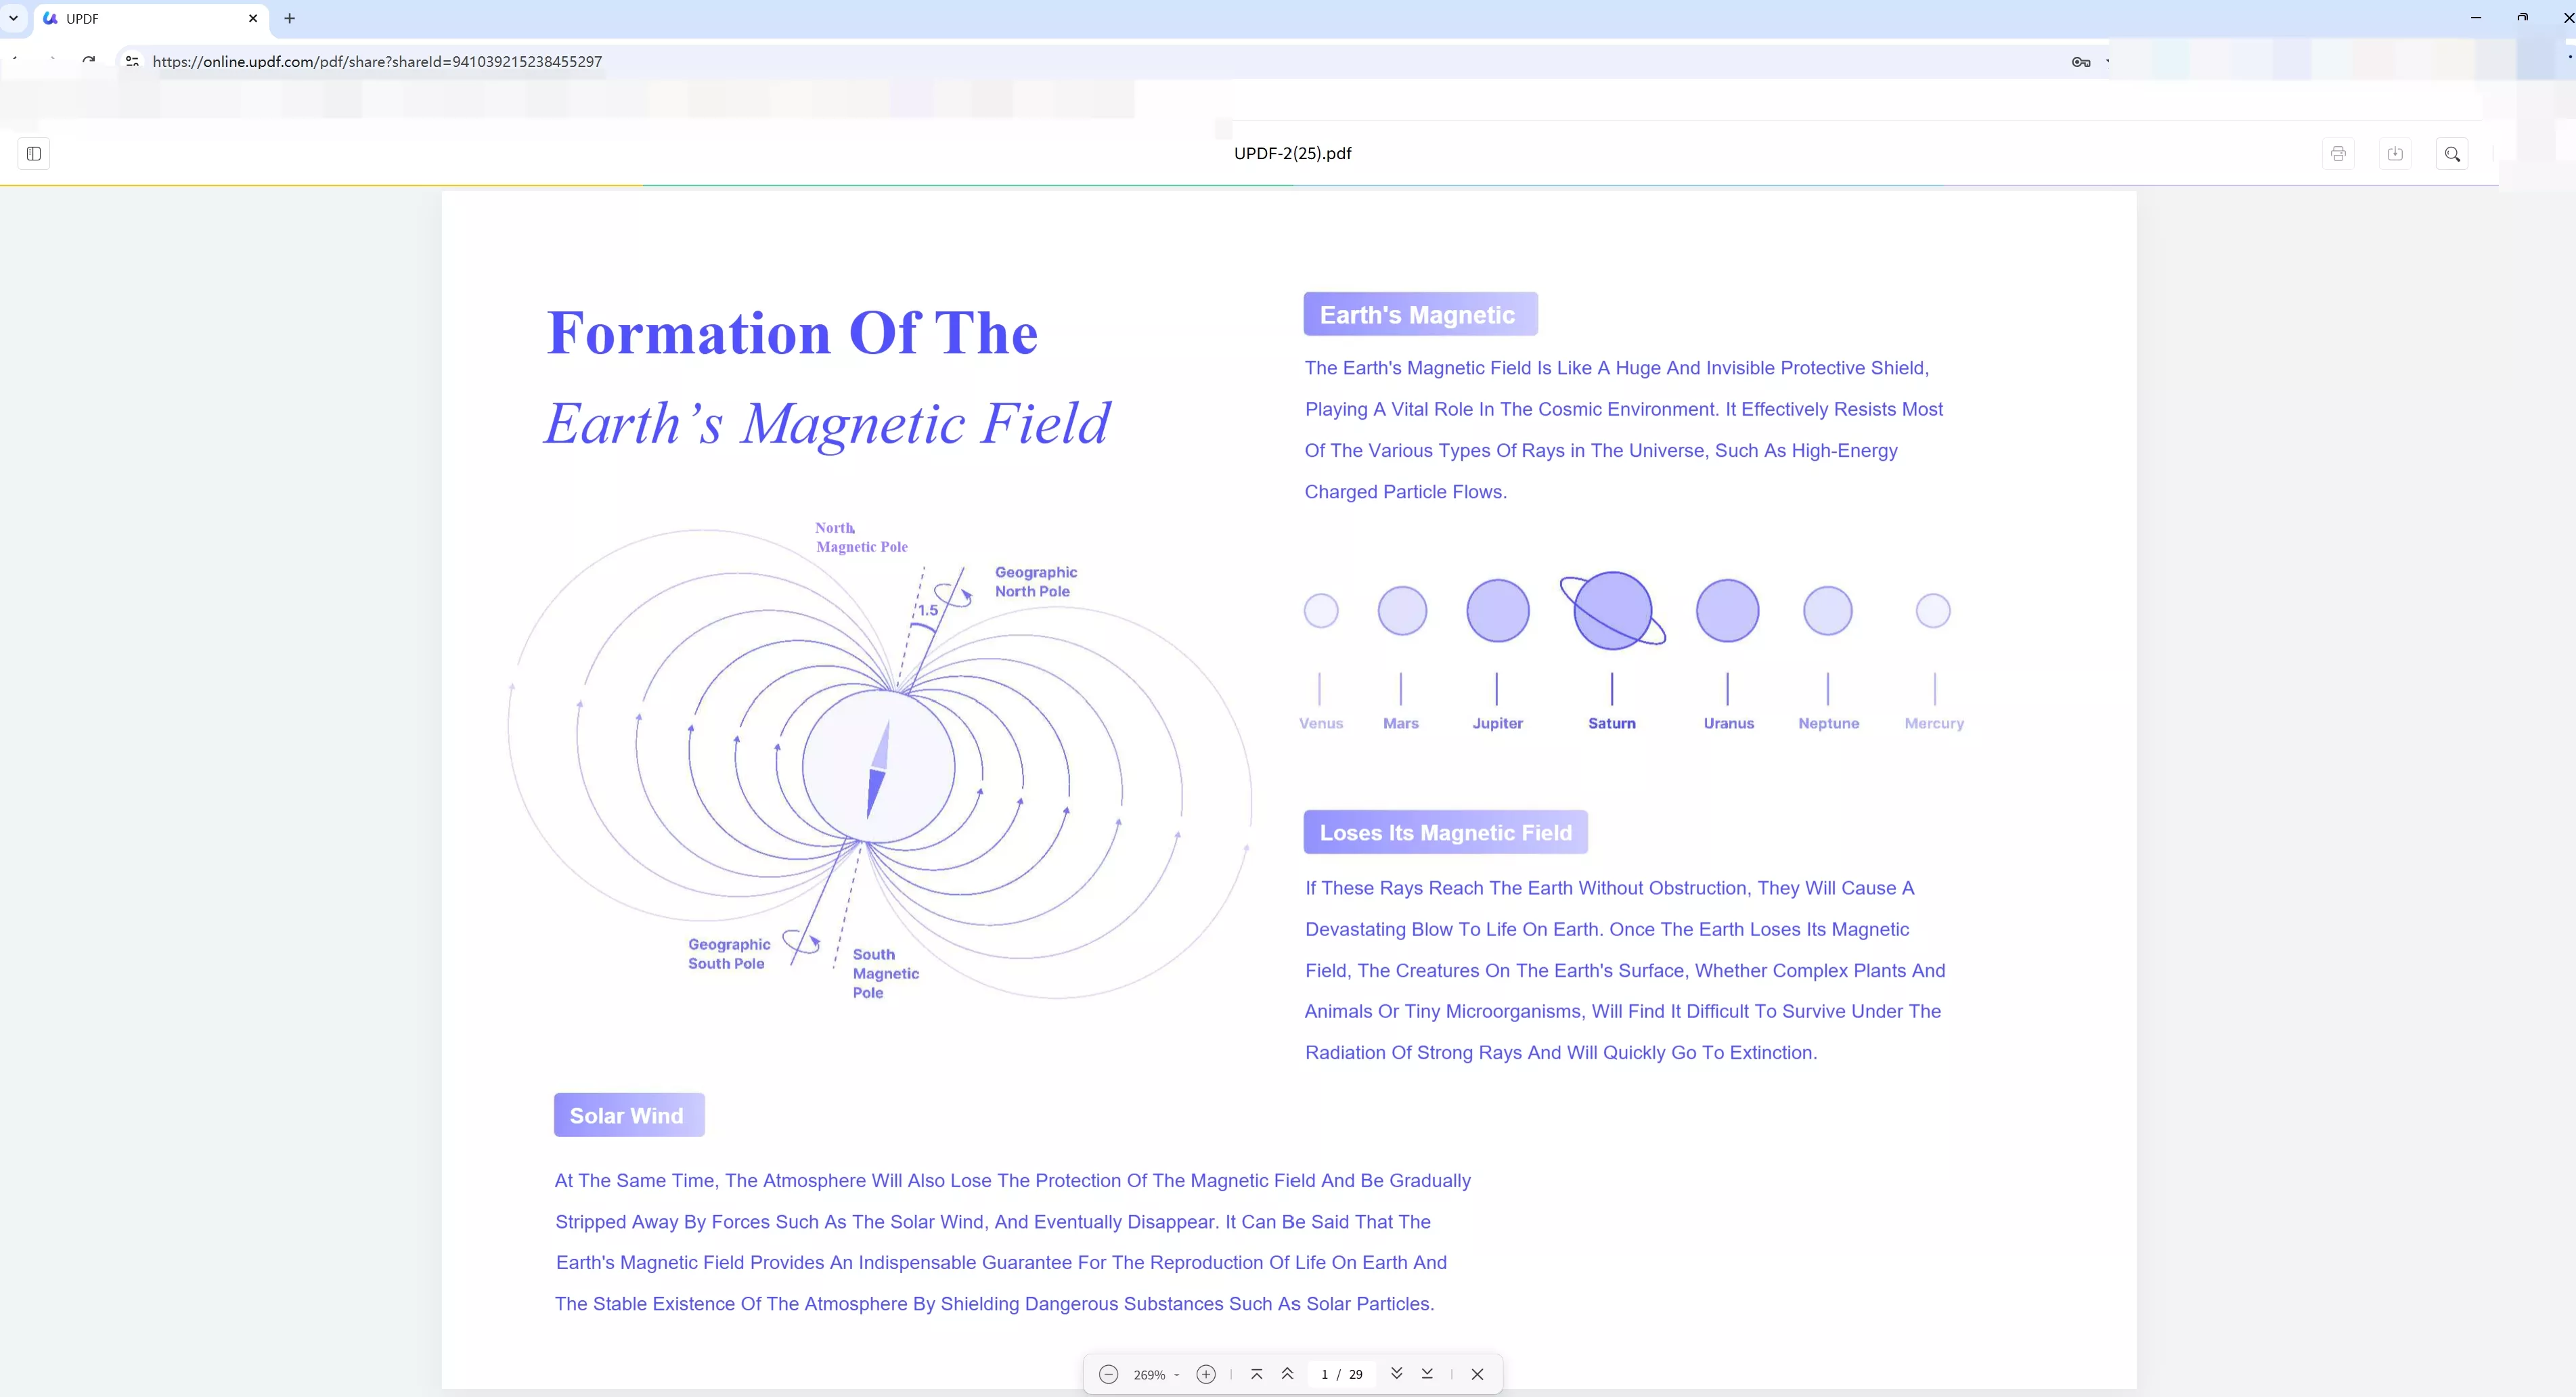The width and height of the screenshot is (2576, 1397).
Task: Go to the previous page
Action: pos(1288,1374)
